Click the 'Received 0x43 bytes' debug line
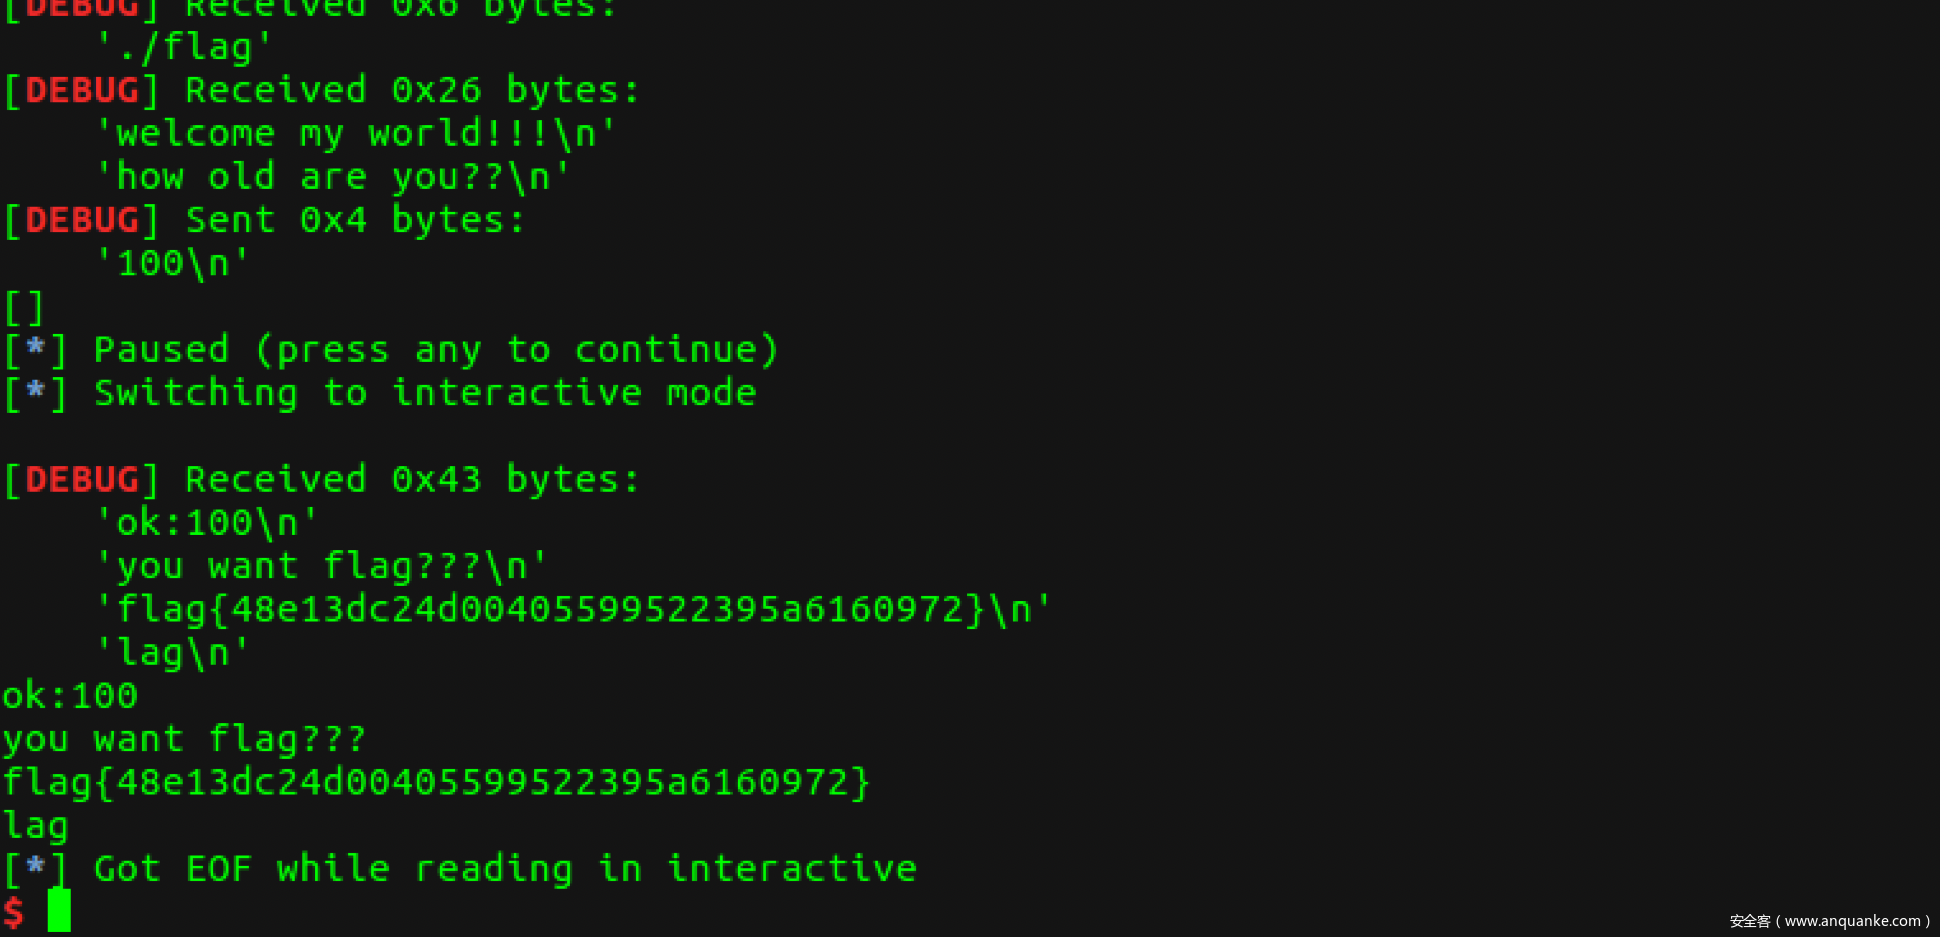Image resolution: width=1946 pixels, height=940 pixels. (411, 480)
